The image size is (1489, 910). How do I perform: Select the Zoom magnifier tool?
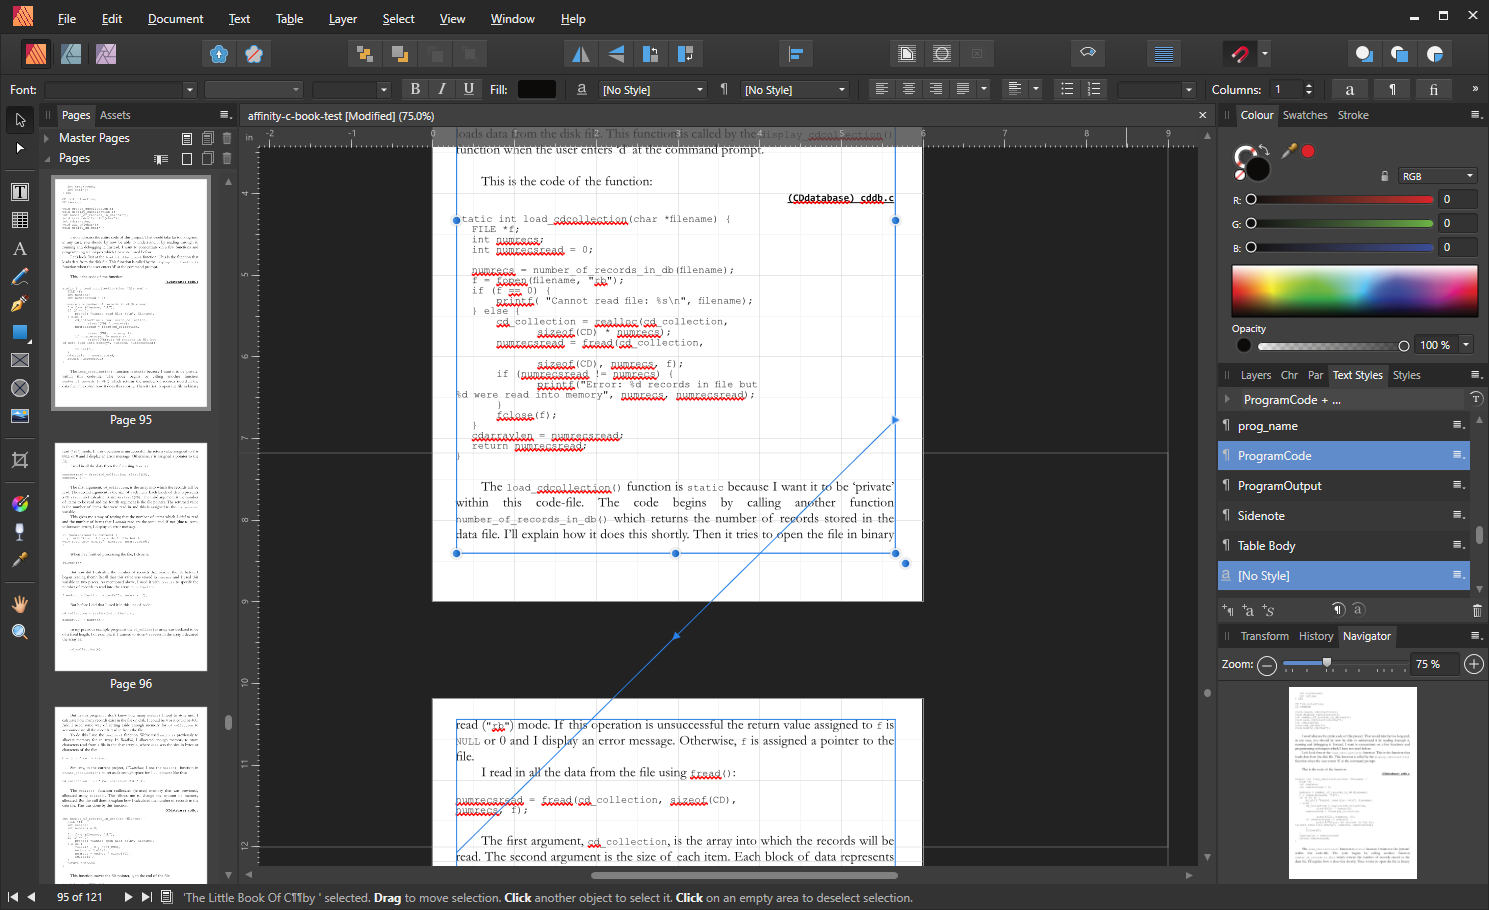point(20,632)
